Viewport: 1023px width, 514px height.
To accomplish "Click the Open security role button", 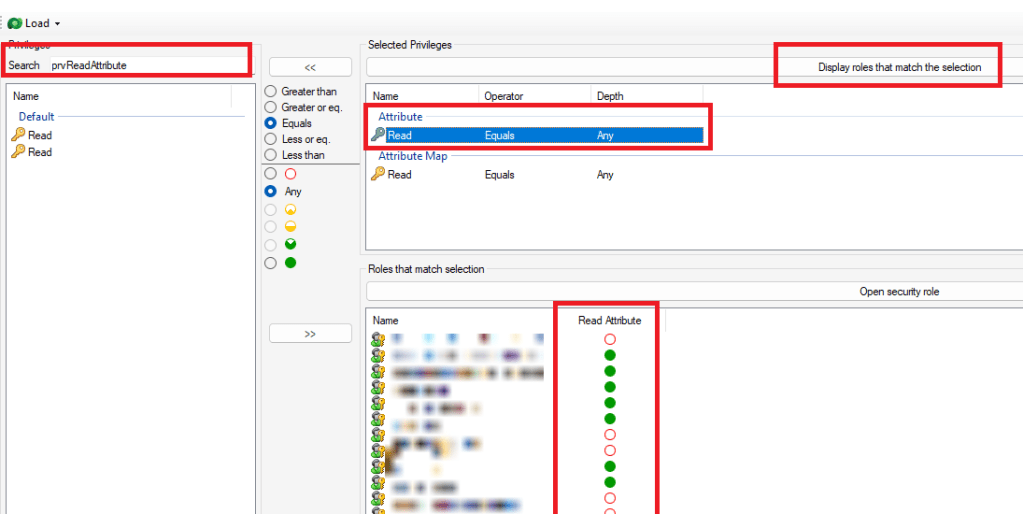I will tap(898, 292).
